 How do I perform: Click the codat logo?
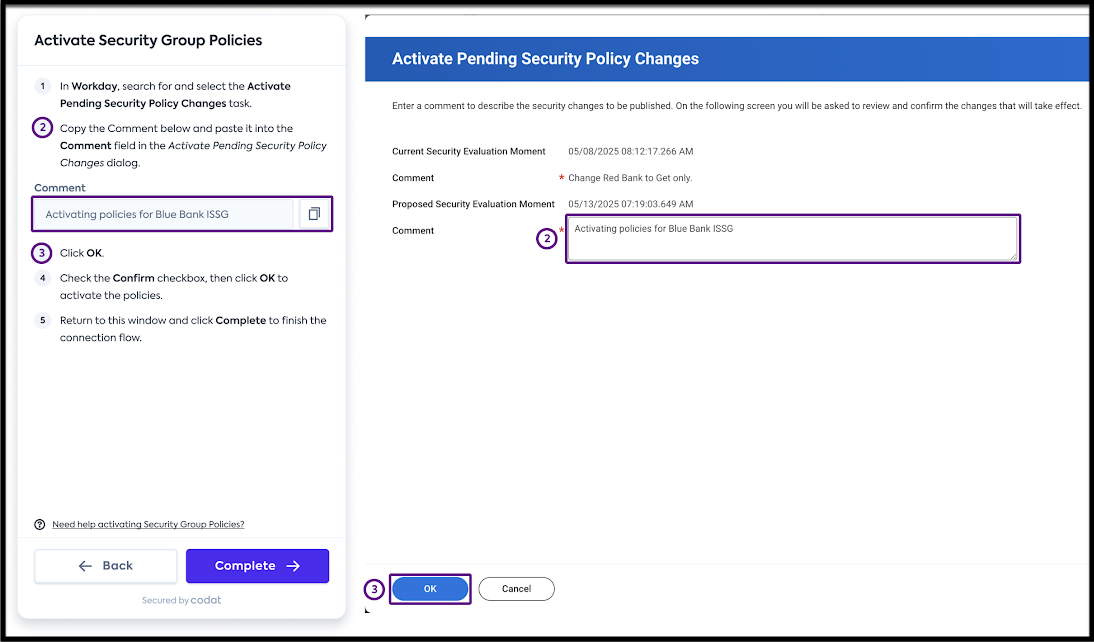[x=207, y=600]
